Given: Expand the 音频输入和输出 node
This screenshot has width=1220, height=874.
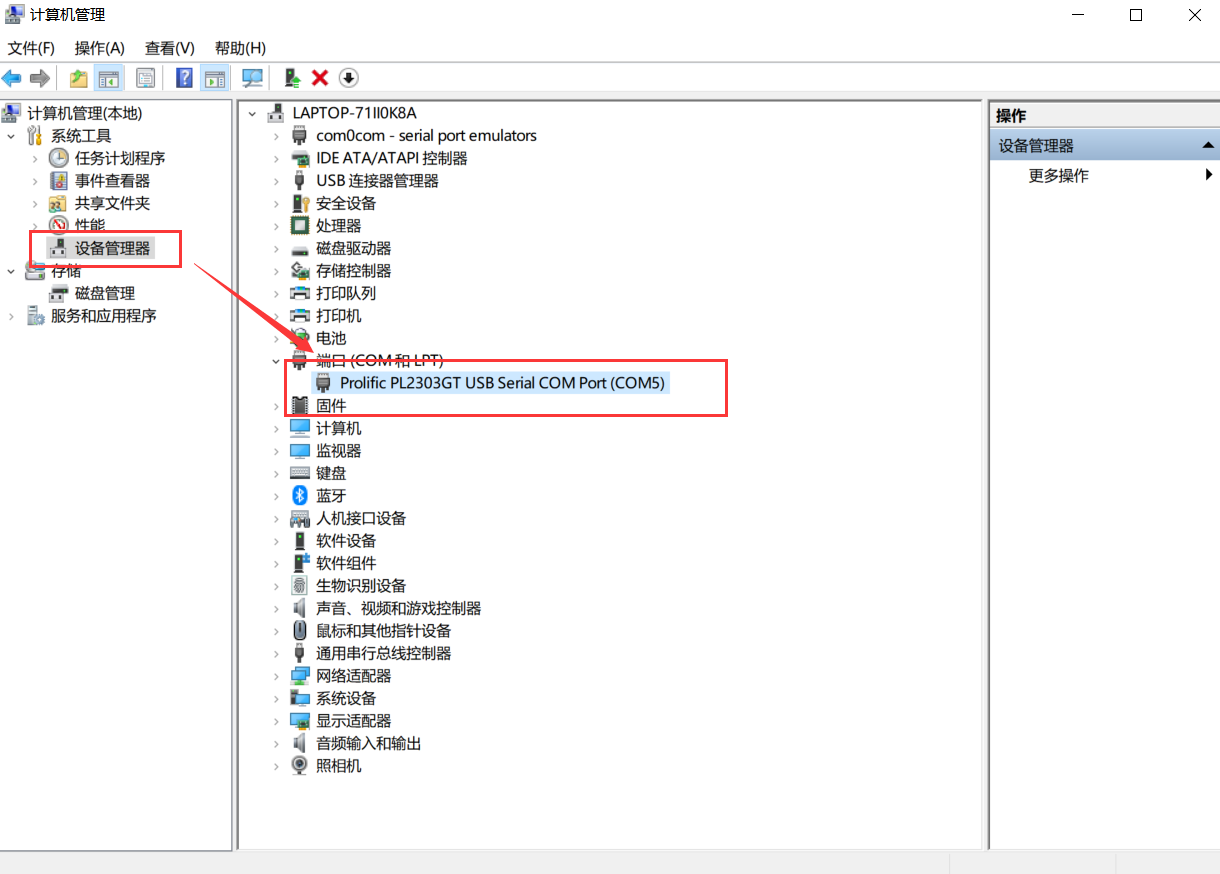Looking at the screenshot, I should pyautogui.click(x=276, y=743).
